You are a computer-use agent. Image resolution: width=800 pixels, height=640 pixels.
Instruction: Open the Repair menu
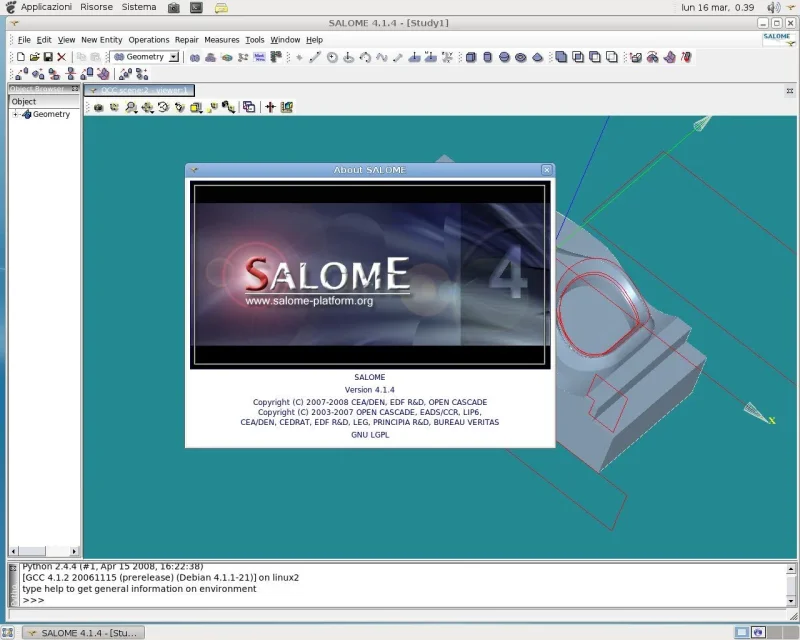pos(186,40)
